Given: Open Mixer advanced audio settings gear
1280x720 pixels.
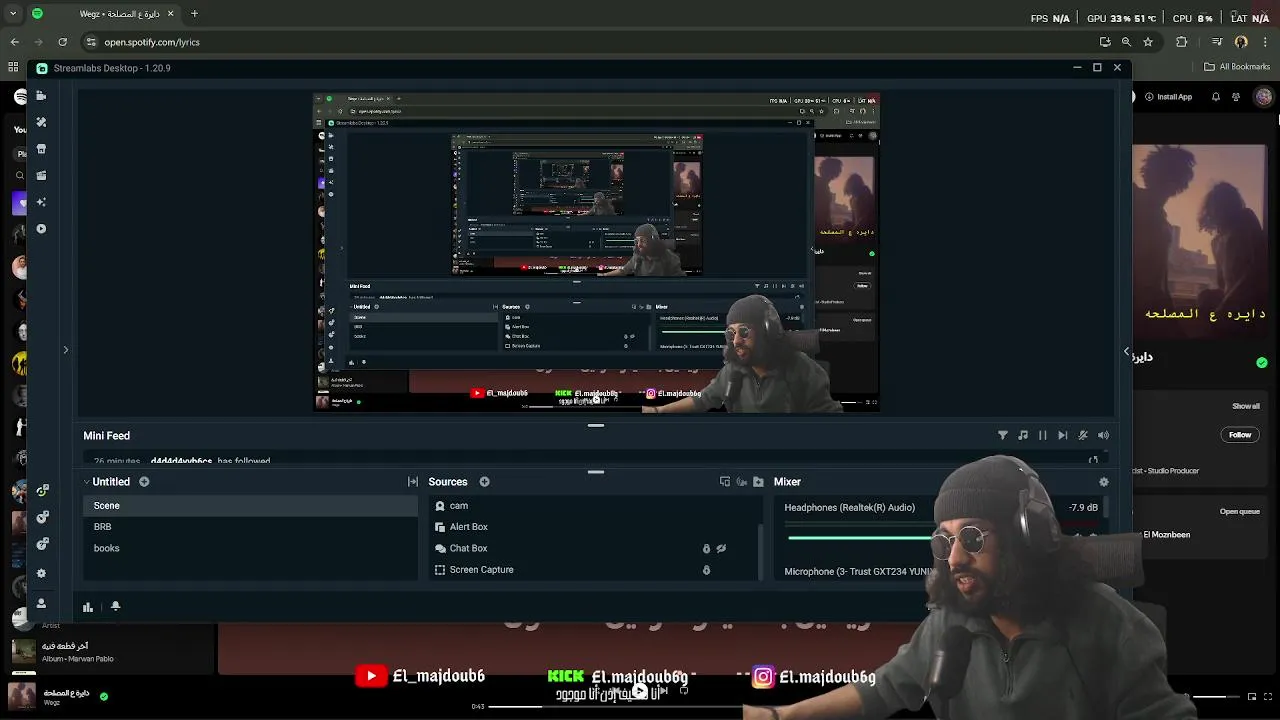Looking at the screenshot, I should (x=1104, y=482).
